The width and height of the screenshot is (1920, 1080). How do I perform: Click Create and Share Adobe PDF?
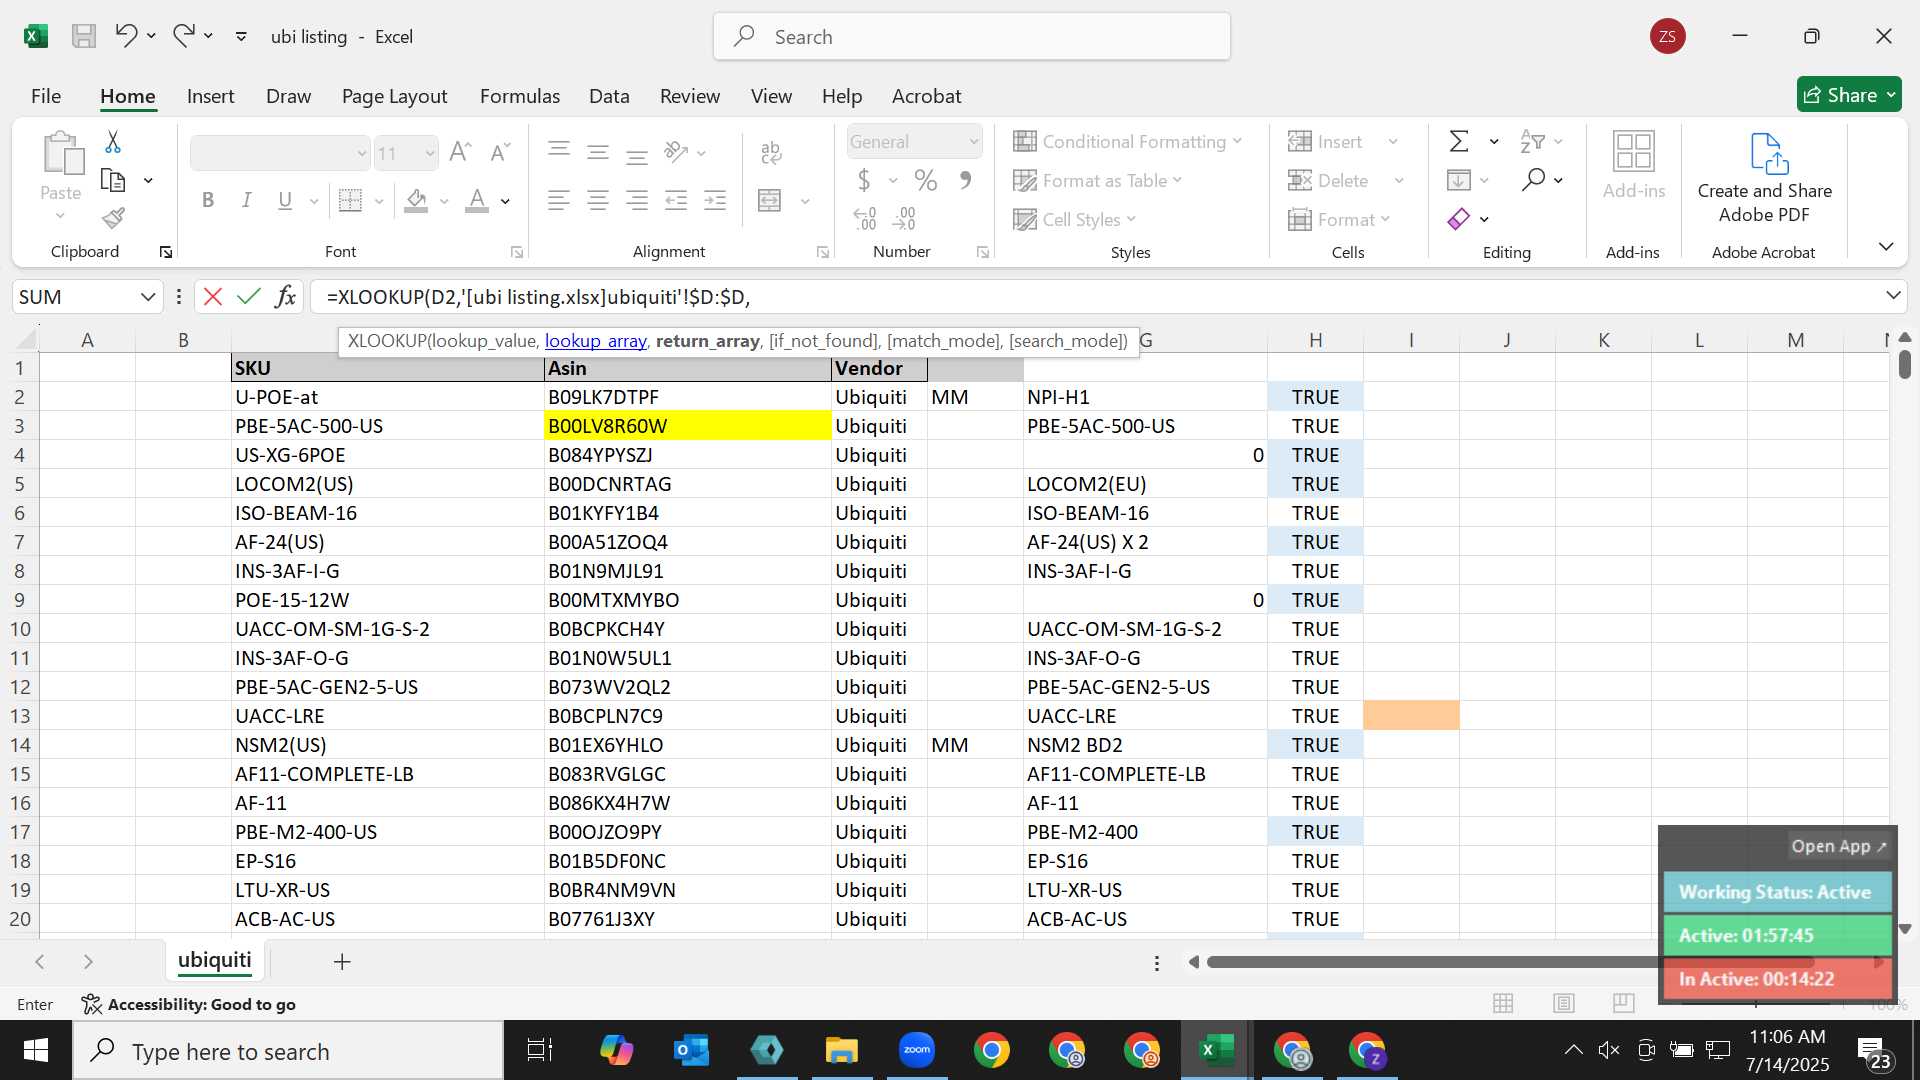pos(1765,178)
